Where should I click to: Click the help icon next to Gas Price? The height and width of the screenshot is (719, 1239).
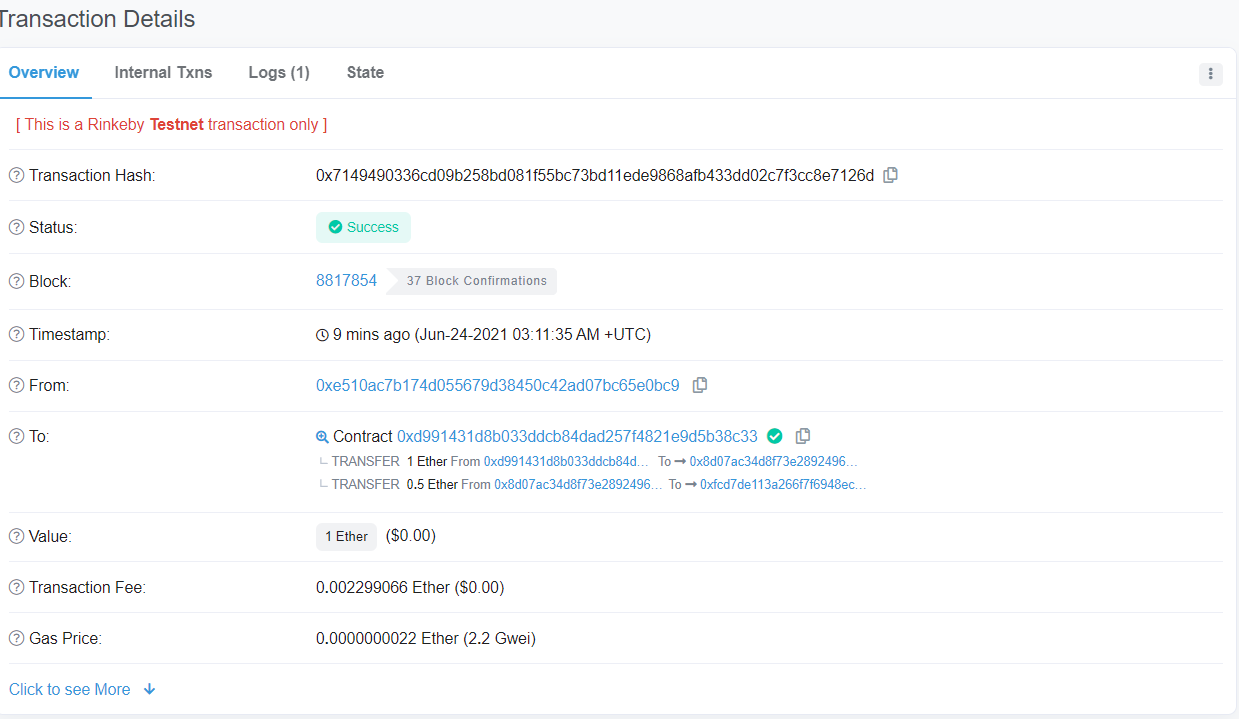pyautogui.click(x=16, y=639)
